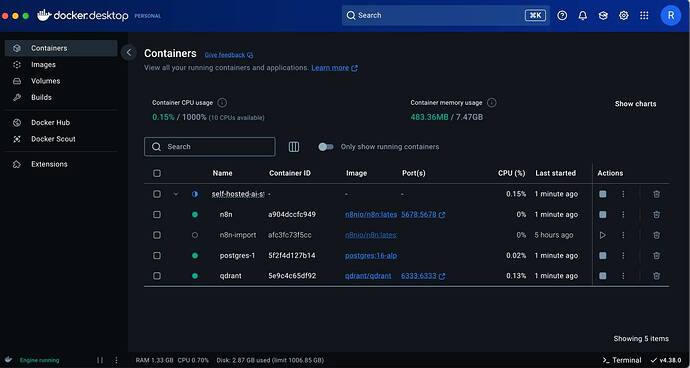Sort by Last started column header
Viewport: 690px width, 368px height.
pyautogui.click(x=555, y=173)
